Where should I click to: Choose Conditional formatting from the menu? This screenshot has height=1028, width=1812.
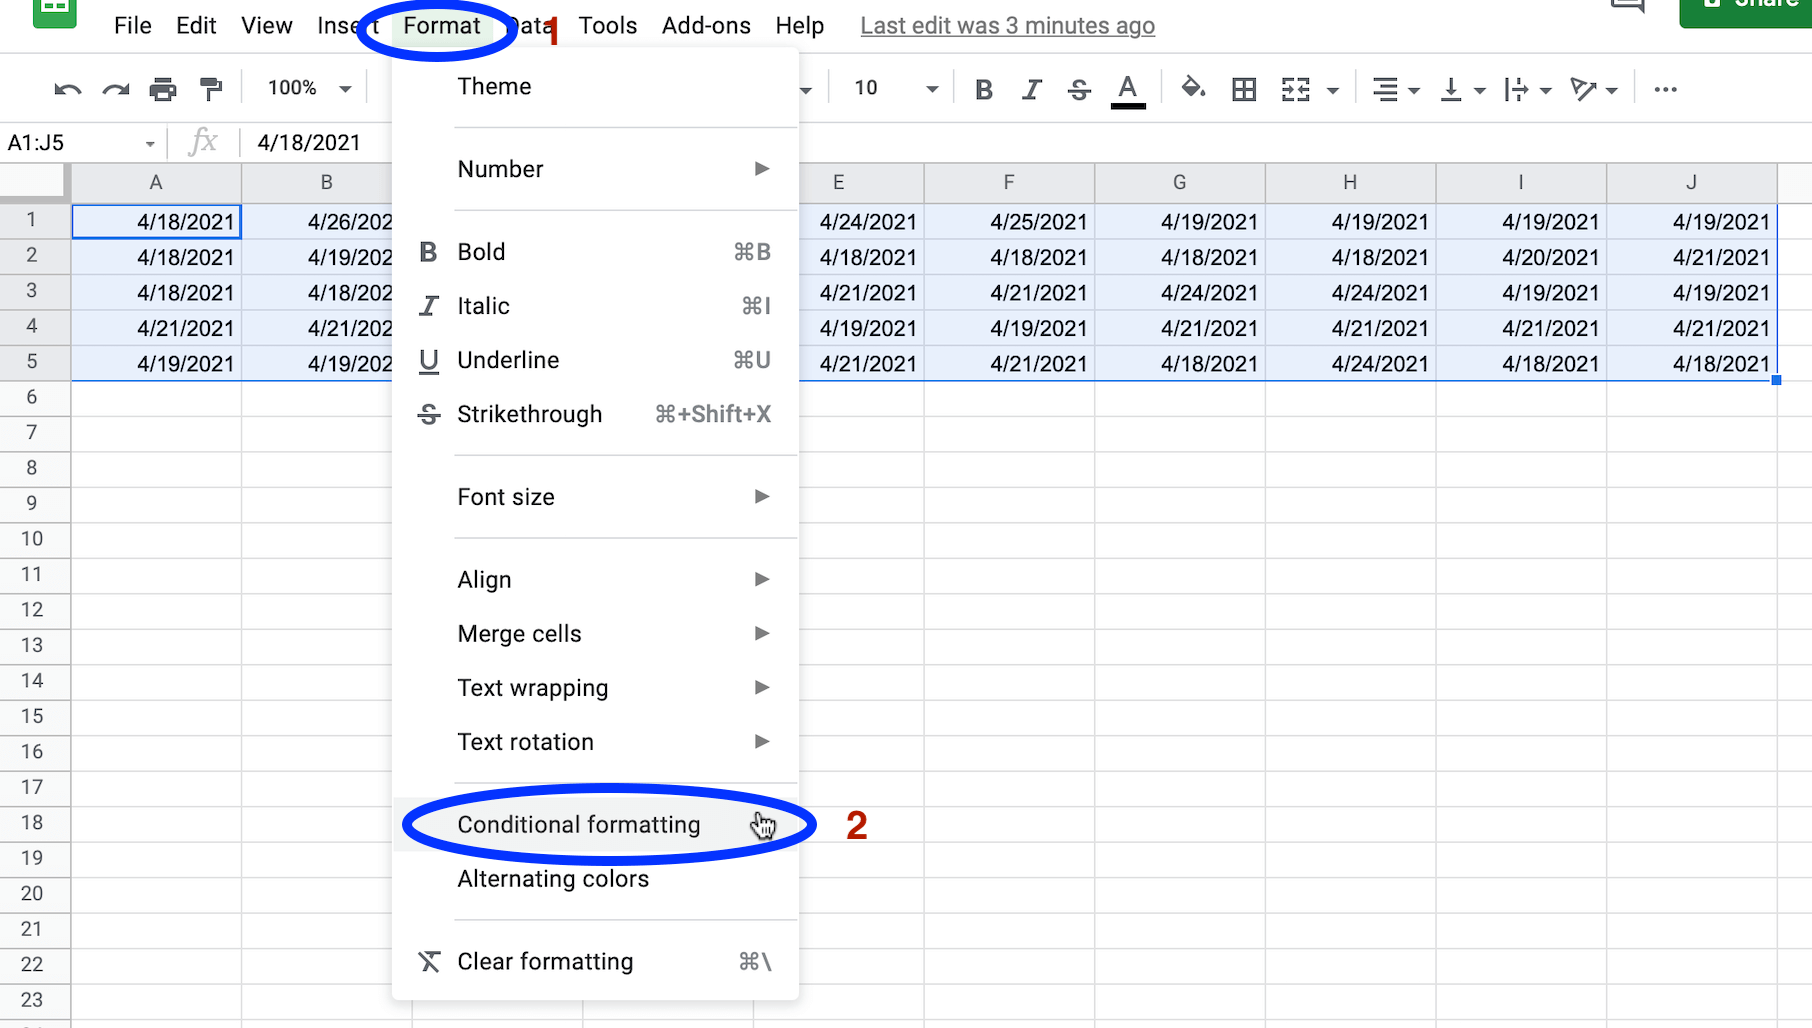pos(579,825)
